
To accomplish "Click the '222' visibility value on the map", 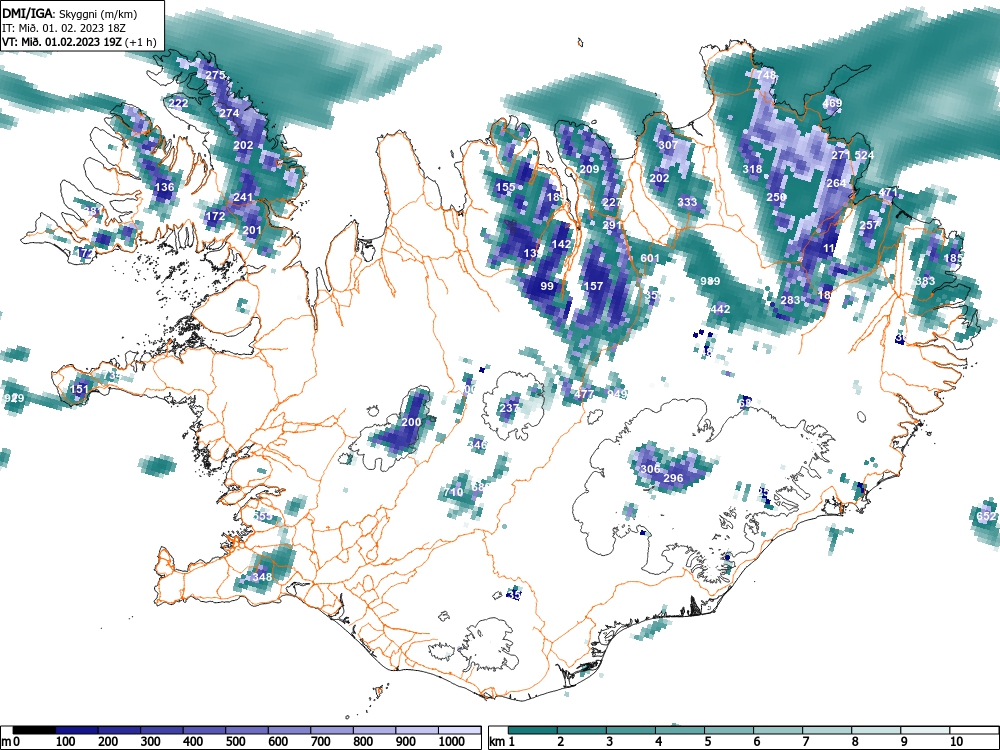I will click(x=179, y=103).
